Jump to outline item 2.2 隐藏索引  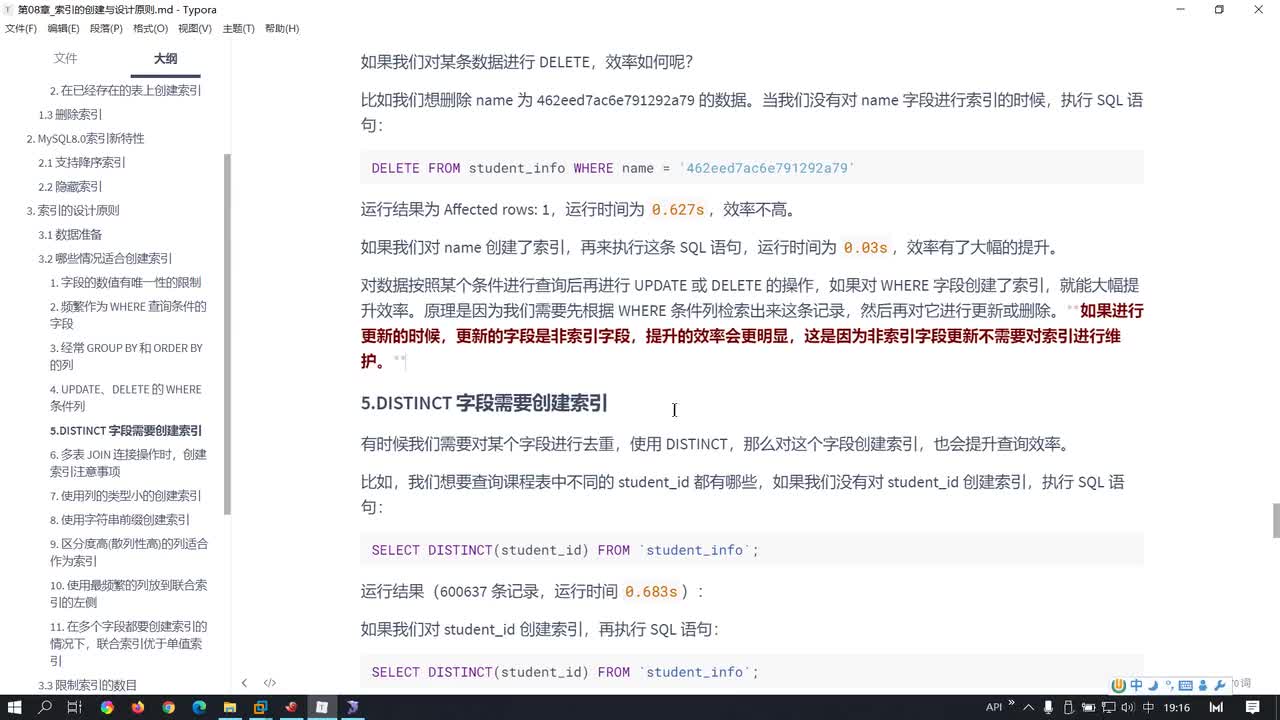[70, 186]
